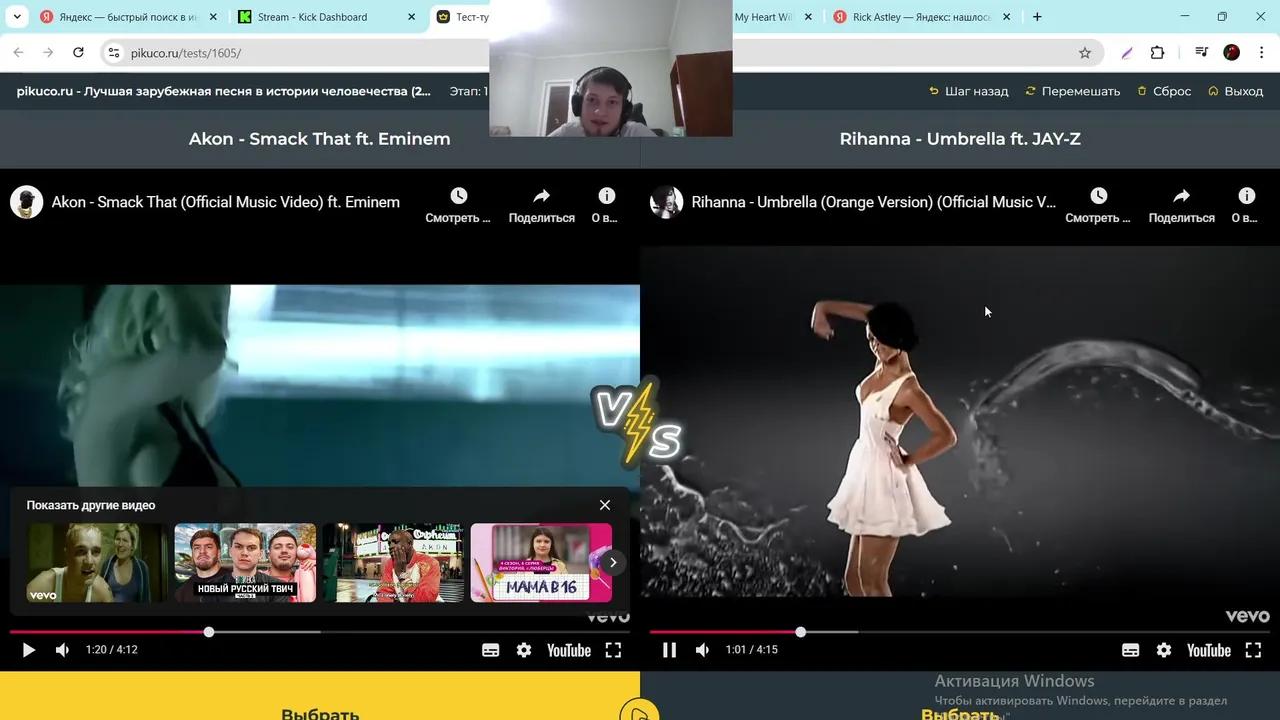
Task: Click 'Сброс' reset button
Action: pos(1164,91)
